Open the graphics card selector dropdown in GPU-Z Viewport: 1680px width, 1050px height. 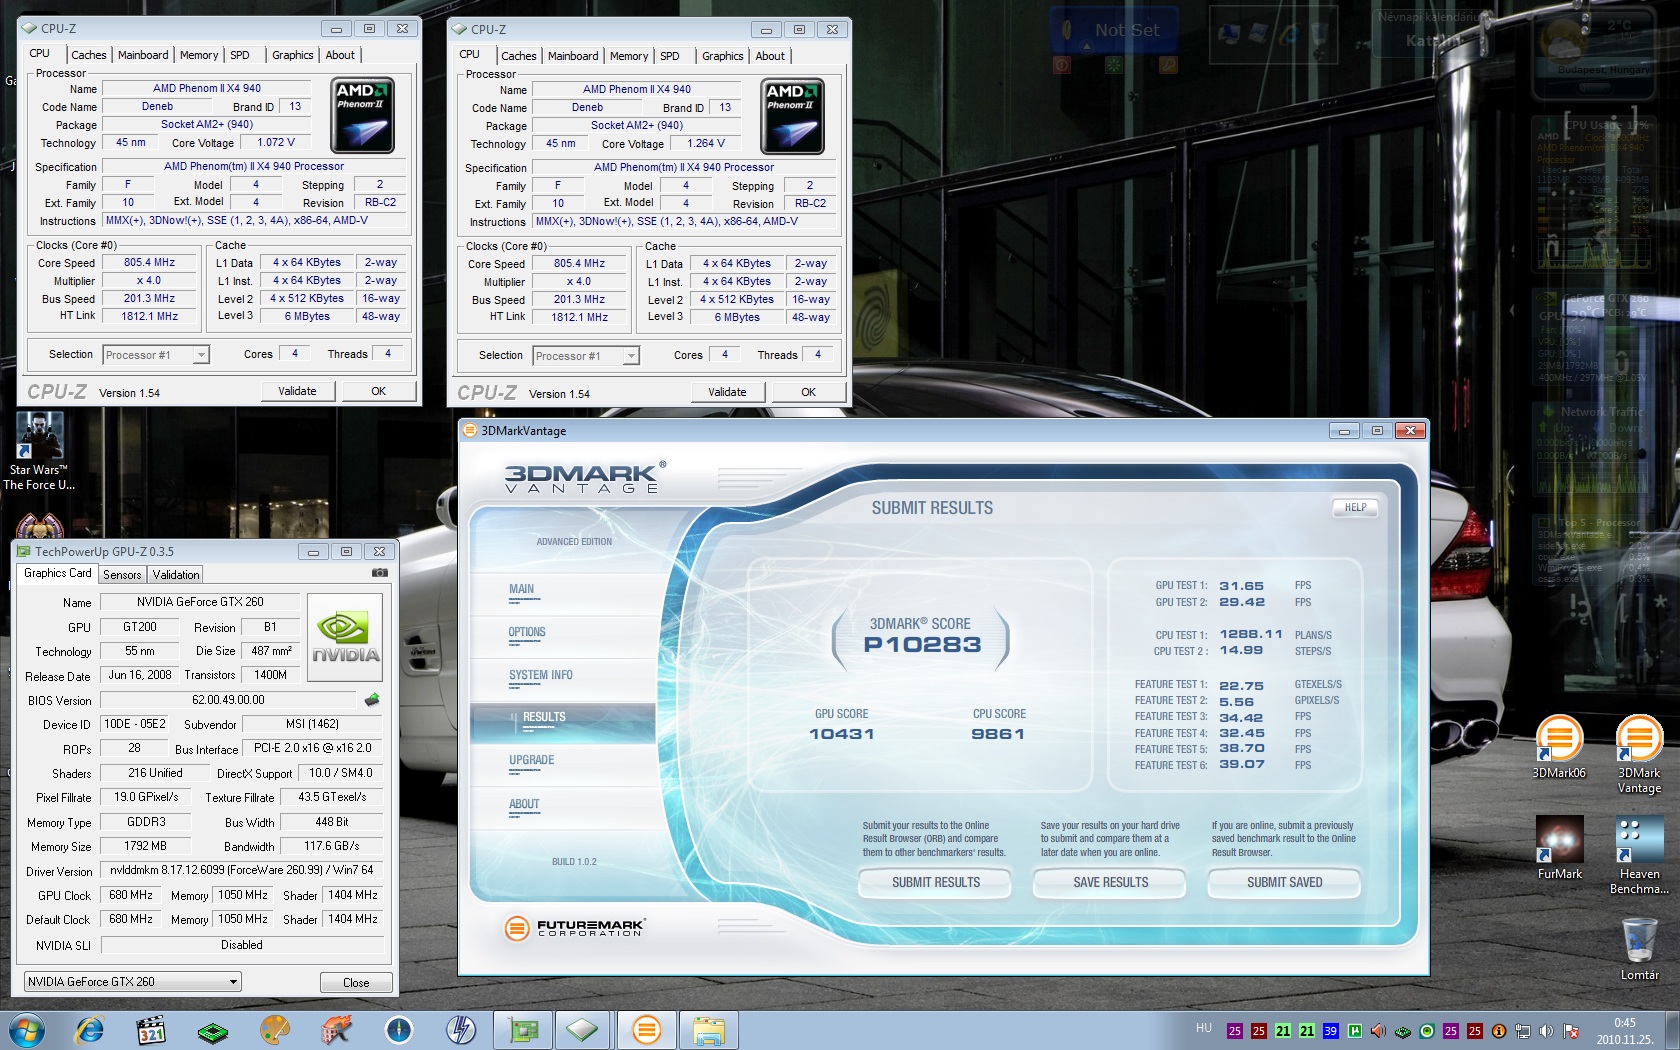click(x=132, y=982)
